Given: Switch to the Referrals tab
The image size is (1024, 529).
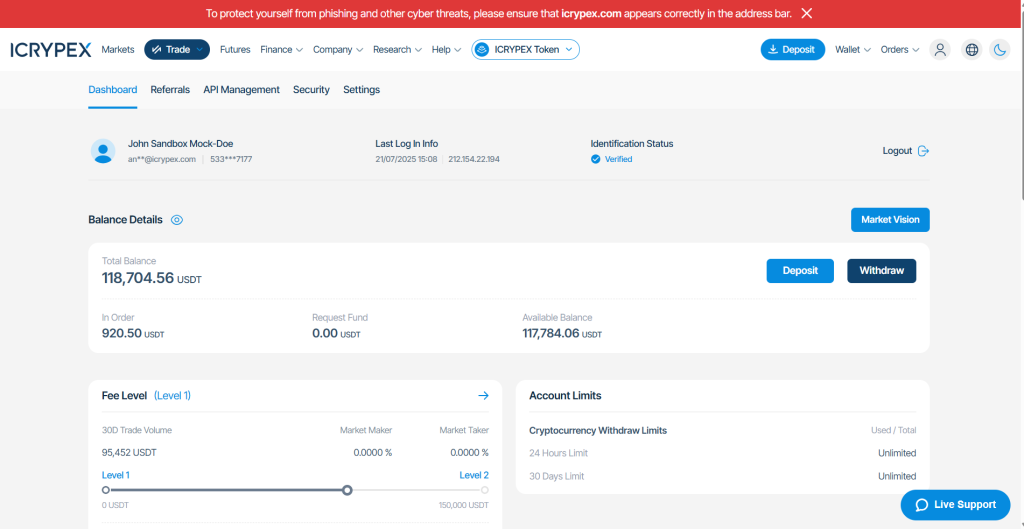Looking at the screenshot, I should pos(170,90).
